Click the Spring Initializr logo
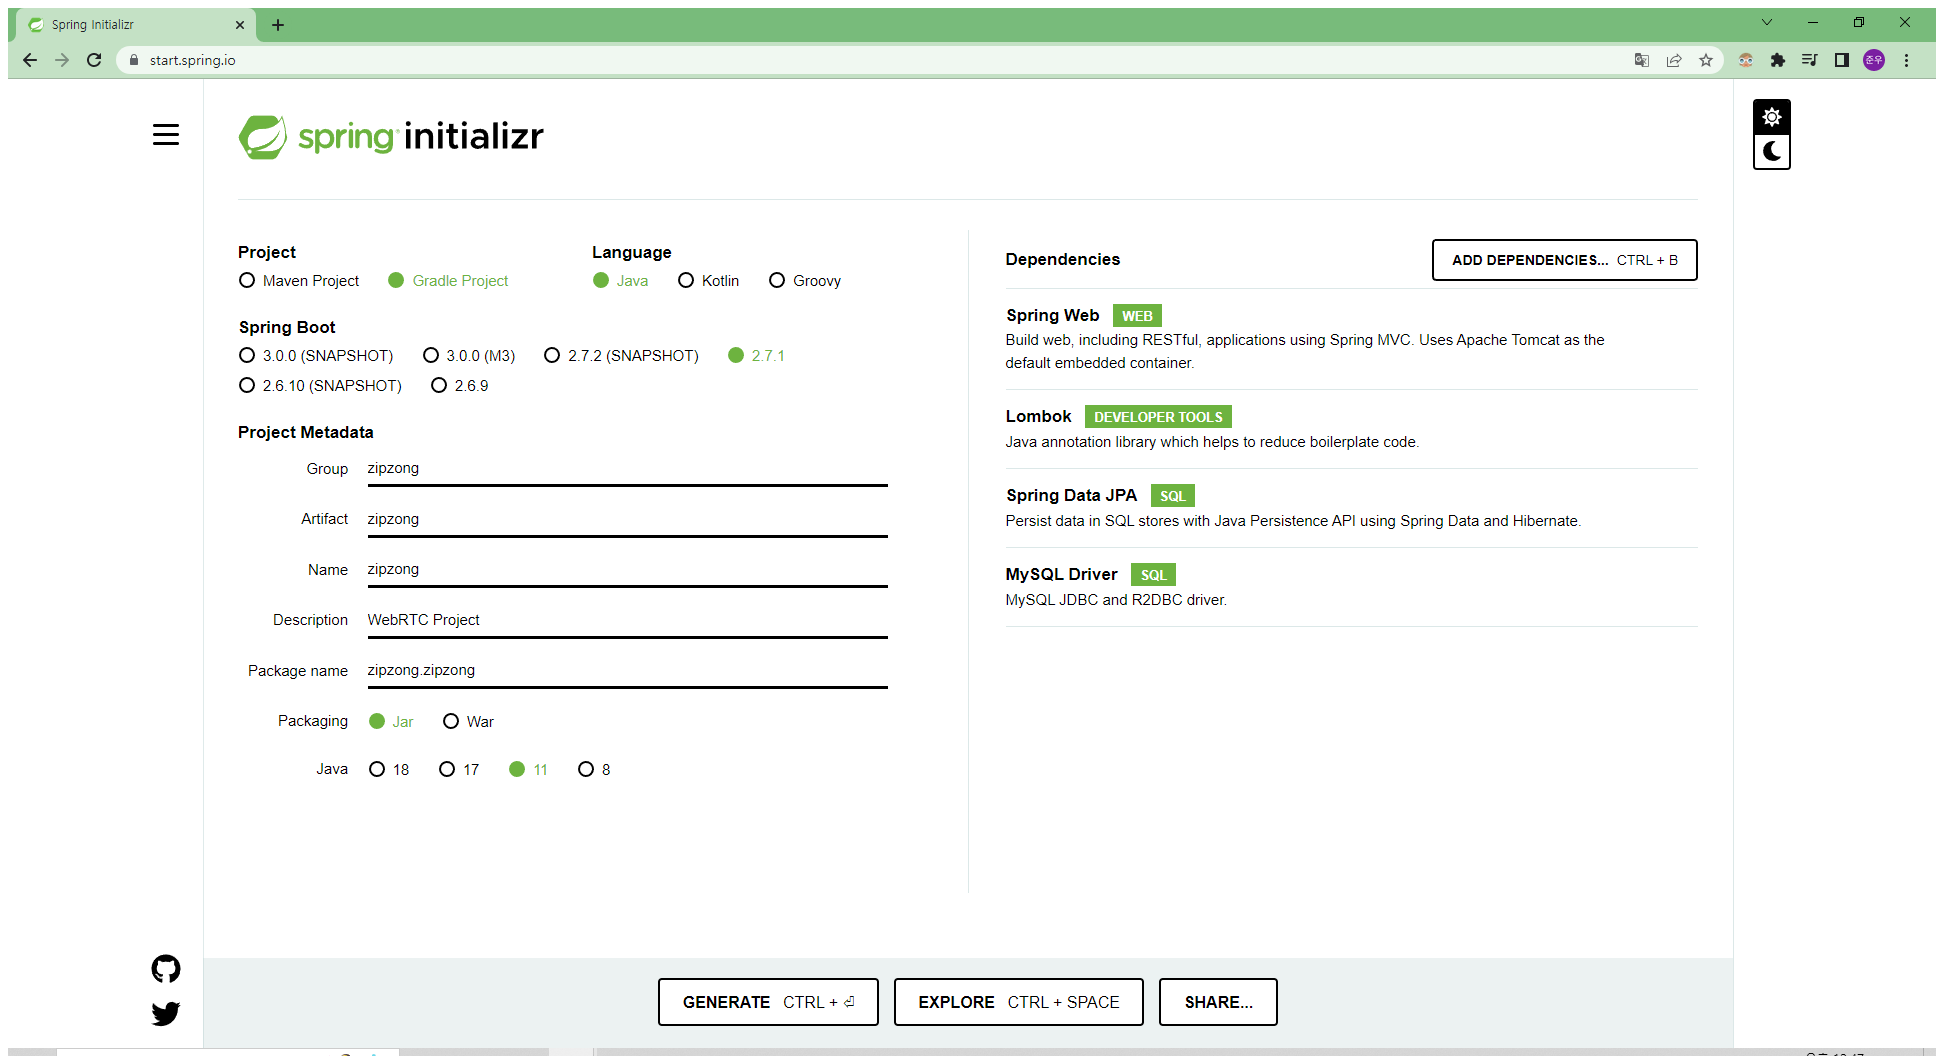This screenshot has height=1056, width=1936. pos(391,137)
